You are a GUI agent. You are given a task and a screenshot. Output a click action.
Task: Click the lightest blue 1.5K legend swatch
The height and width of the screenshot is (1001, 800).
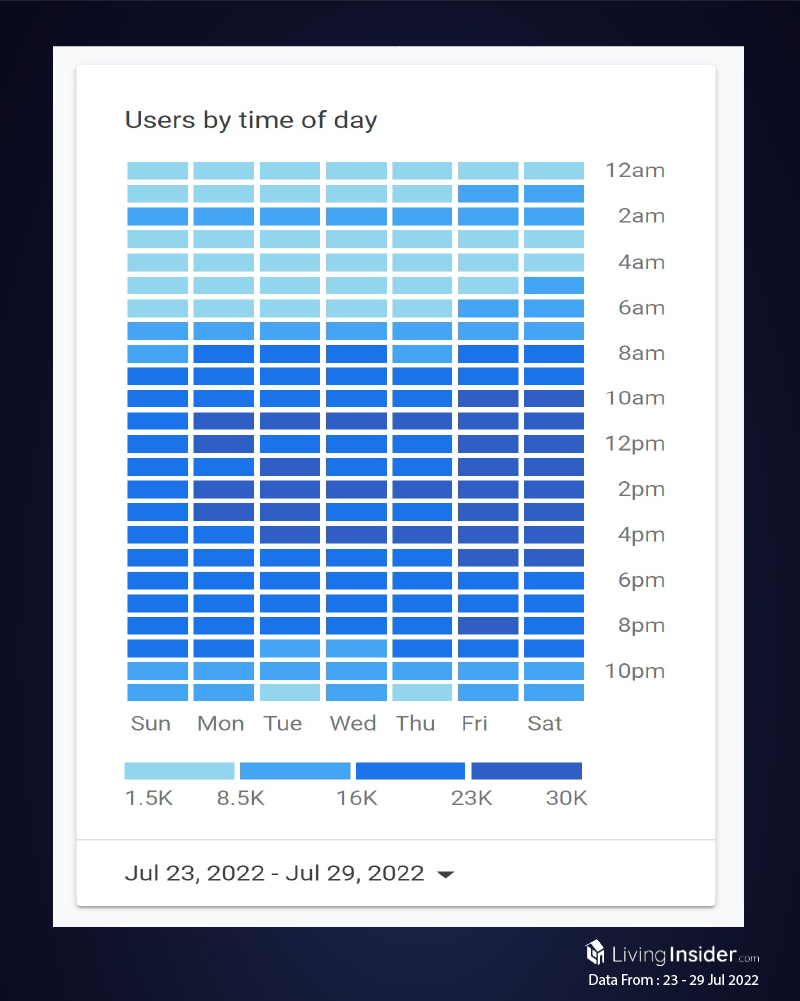click(x=179, y=771)
